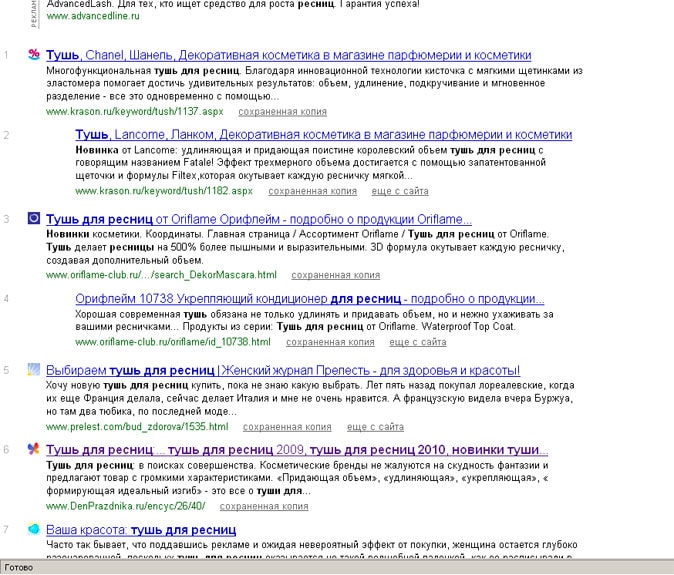Click 'еще с сайта' for krason 1182.aspx

point(400,191)
